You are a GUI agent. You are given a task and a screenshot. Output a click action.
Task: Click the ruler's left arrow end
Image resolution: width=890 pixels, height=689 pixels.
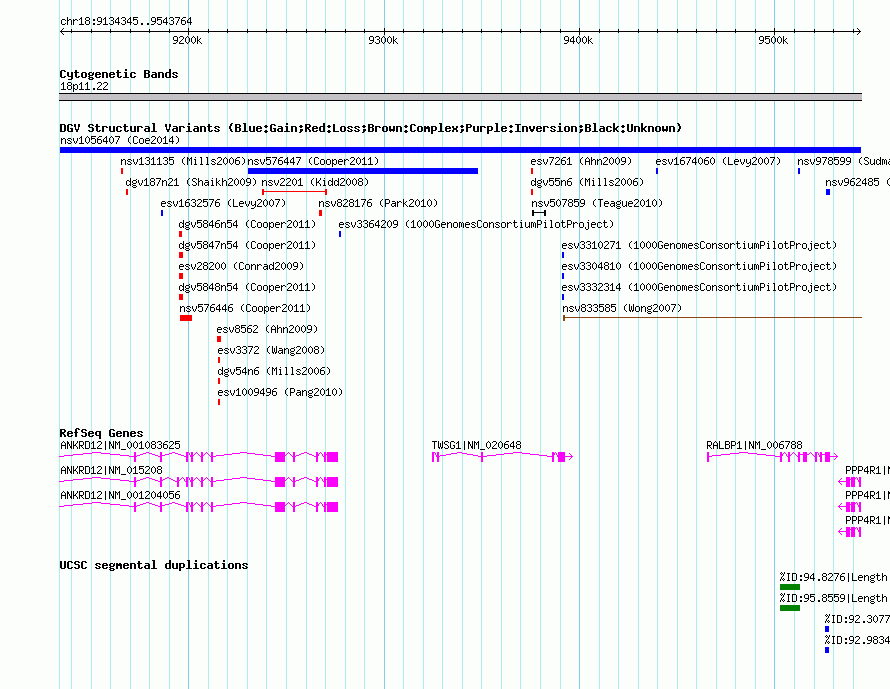[62, 31]
